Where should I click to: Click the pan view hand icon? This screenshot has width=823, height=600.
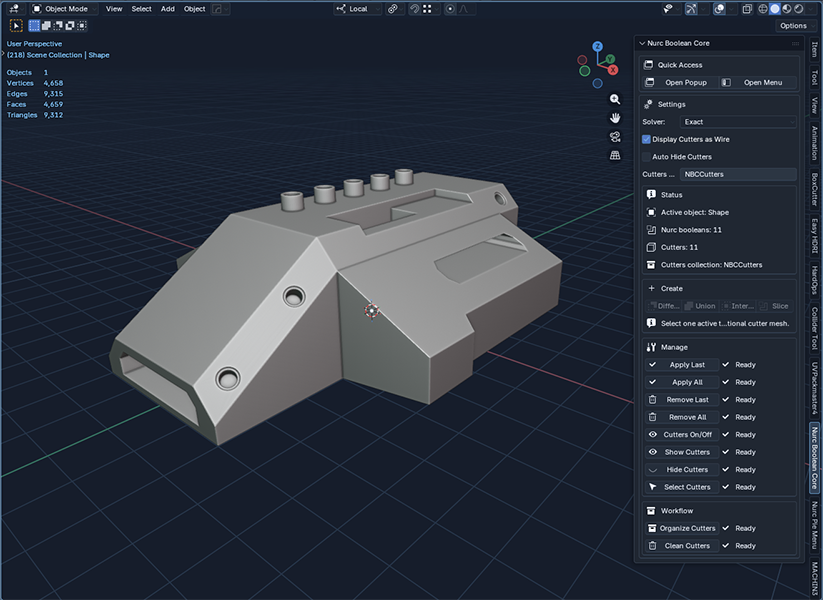pyautogui.click(x=615, y=118)
